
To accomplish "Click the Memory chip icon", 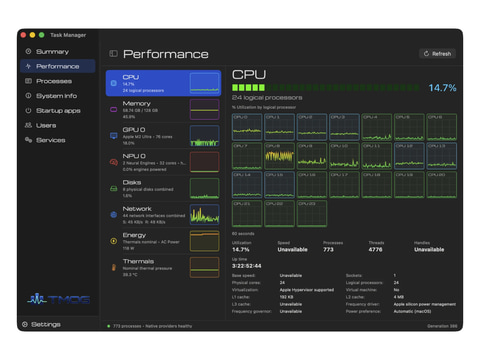I will [x=113, y=109].
